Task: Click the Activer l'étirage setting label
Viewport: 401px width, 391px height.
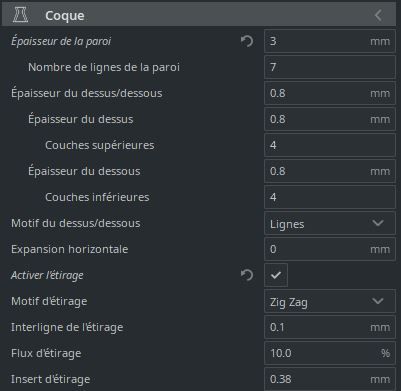Action: click(x=47, y=275)
